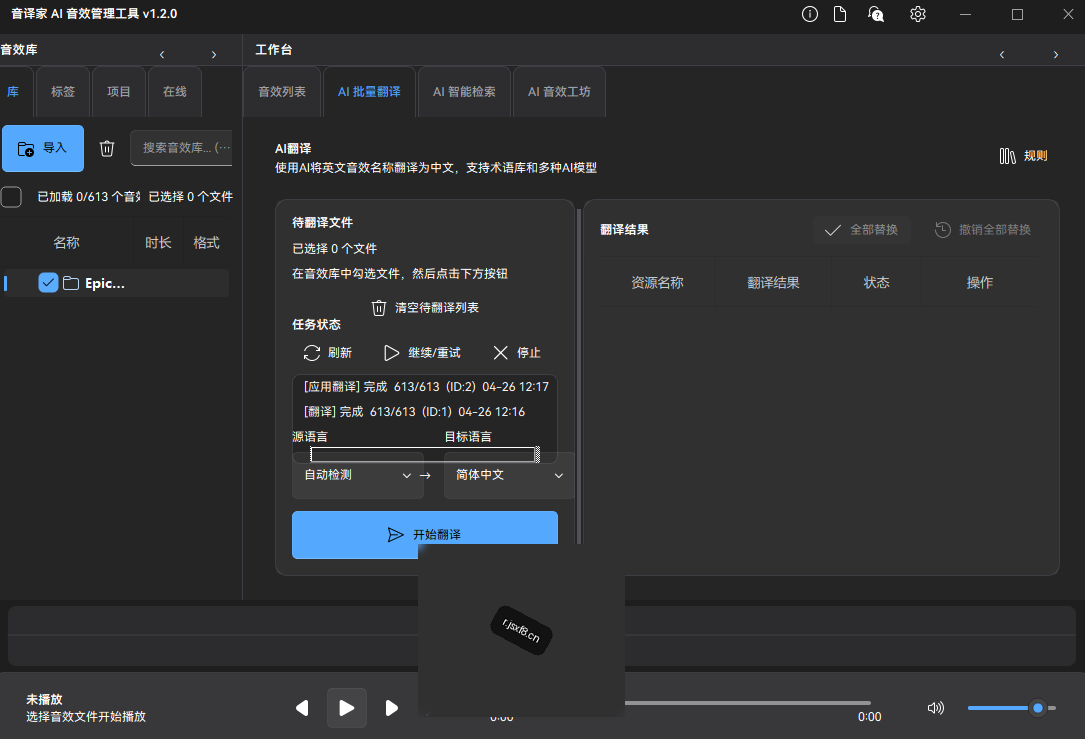1085x739 pixels.
Task: Click the trash icon beside 导入
Action: tap(107, 148)
